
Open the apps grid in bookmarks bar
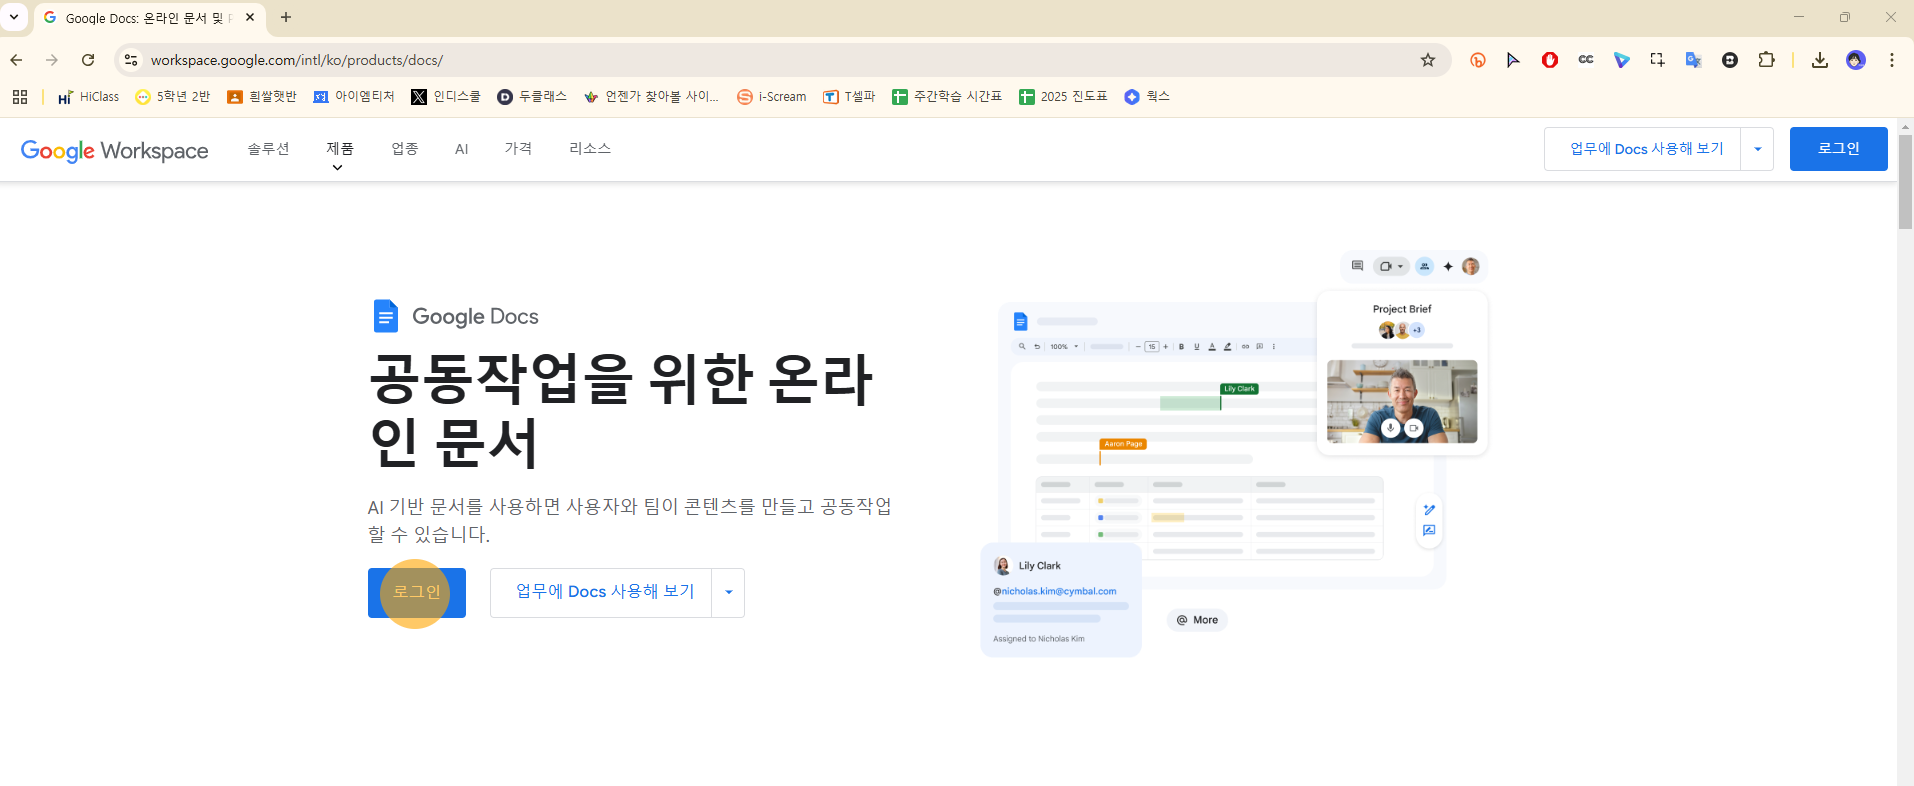20,97
